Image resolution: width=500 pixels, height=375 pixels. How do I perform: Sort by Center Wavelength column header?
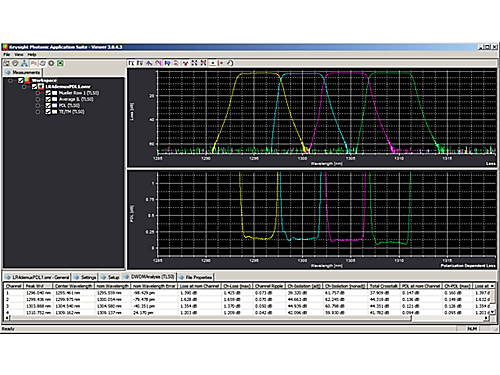coord(73,286)
